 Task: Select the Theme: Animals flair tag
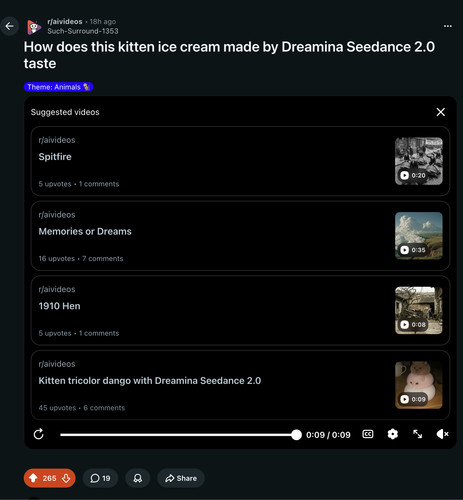pyautogui.click(x=58, y=87)
